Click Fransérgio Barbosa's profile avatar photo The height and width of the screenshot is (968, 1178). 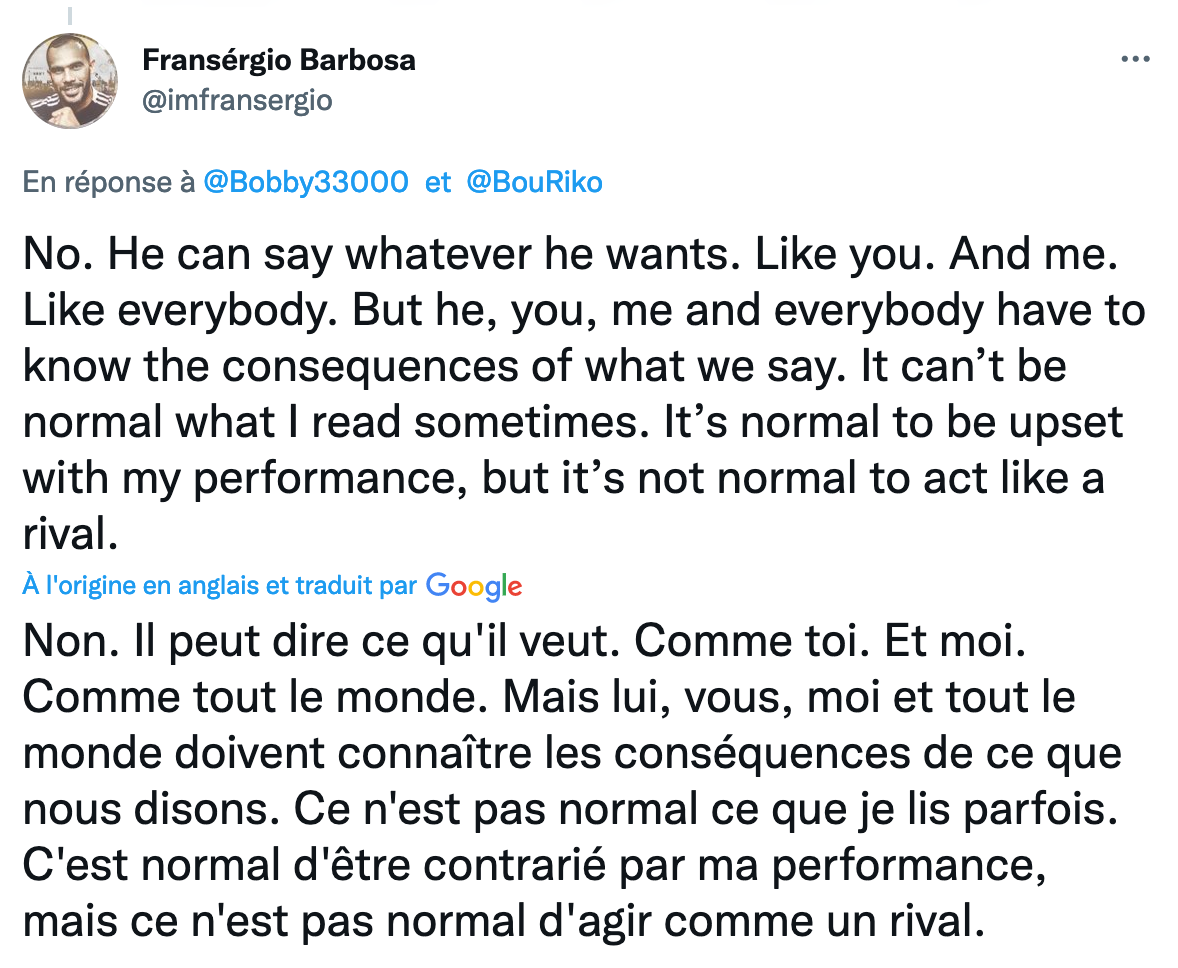[x=70, y=80]
